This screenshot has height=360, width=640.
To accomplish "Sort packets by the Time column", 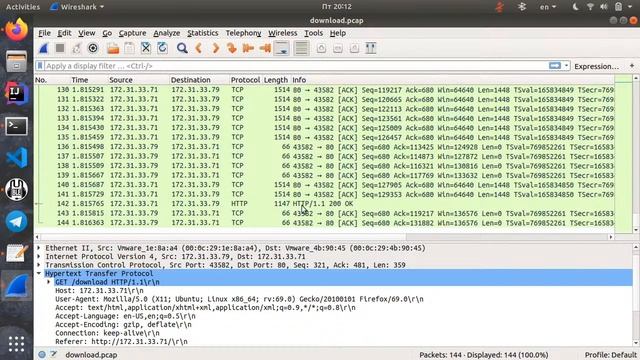I will pos(80,80).
